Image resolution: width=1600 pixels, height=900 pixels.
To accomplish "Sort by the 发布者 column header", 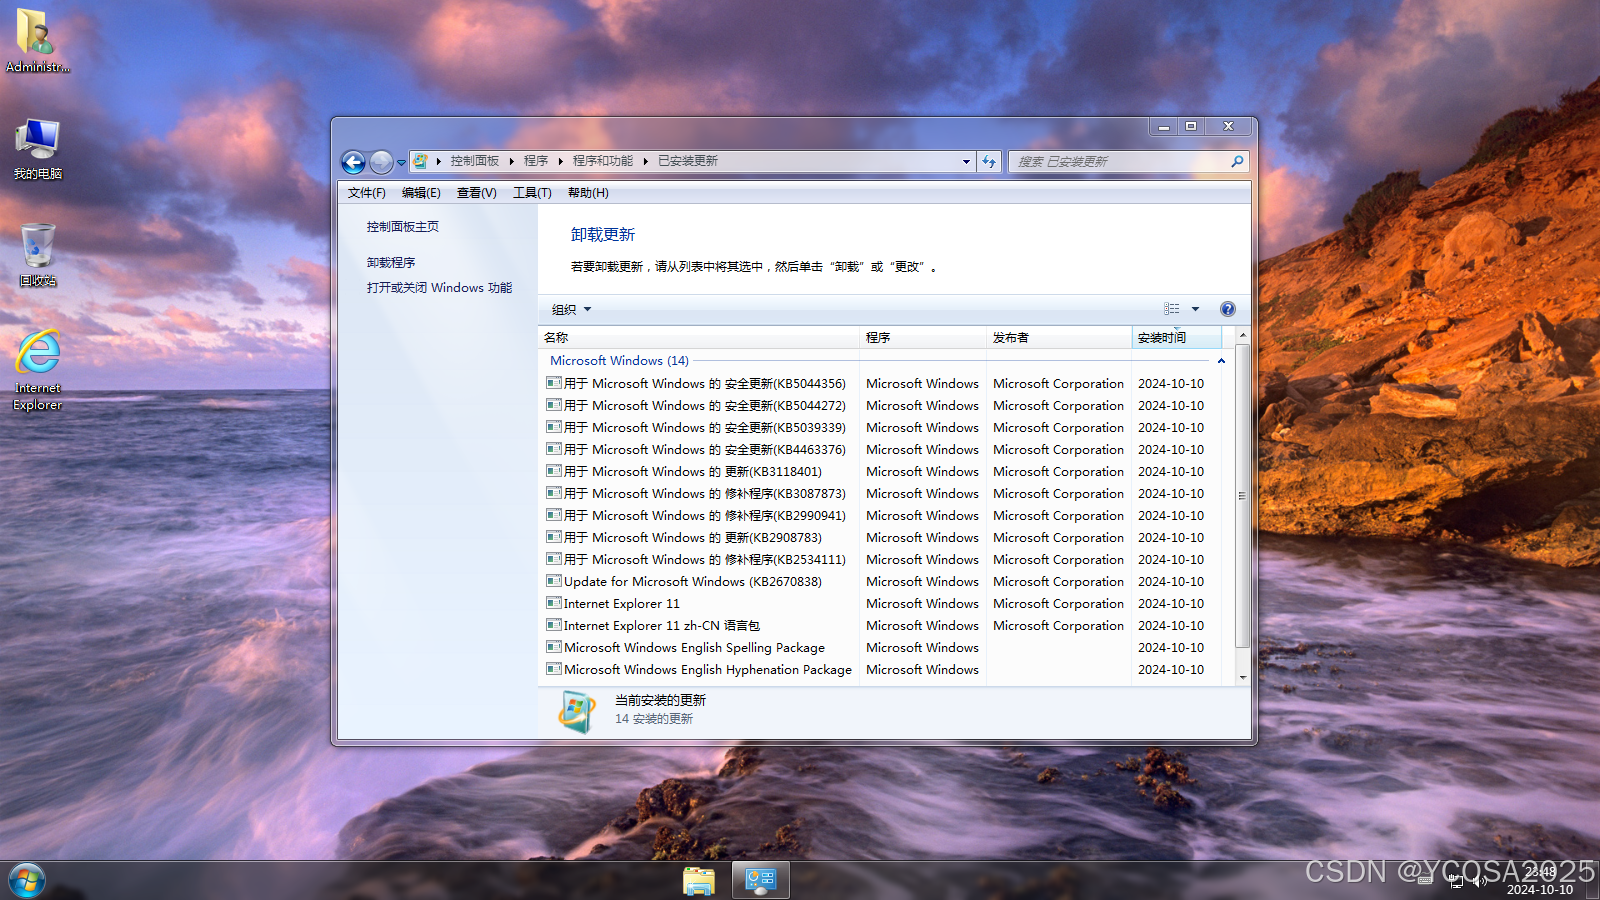I will [1059, 338].
